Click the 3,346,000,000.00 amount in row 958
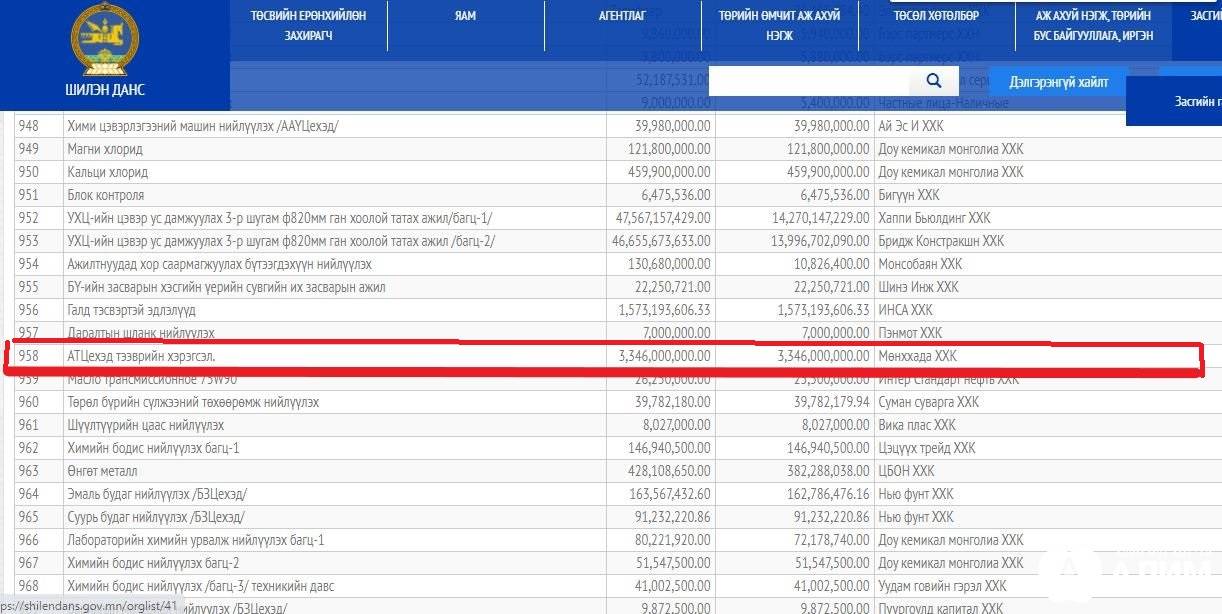 pos(660,356)
